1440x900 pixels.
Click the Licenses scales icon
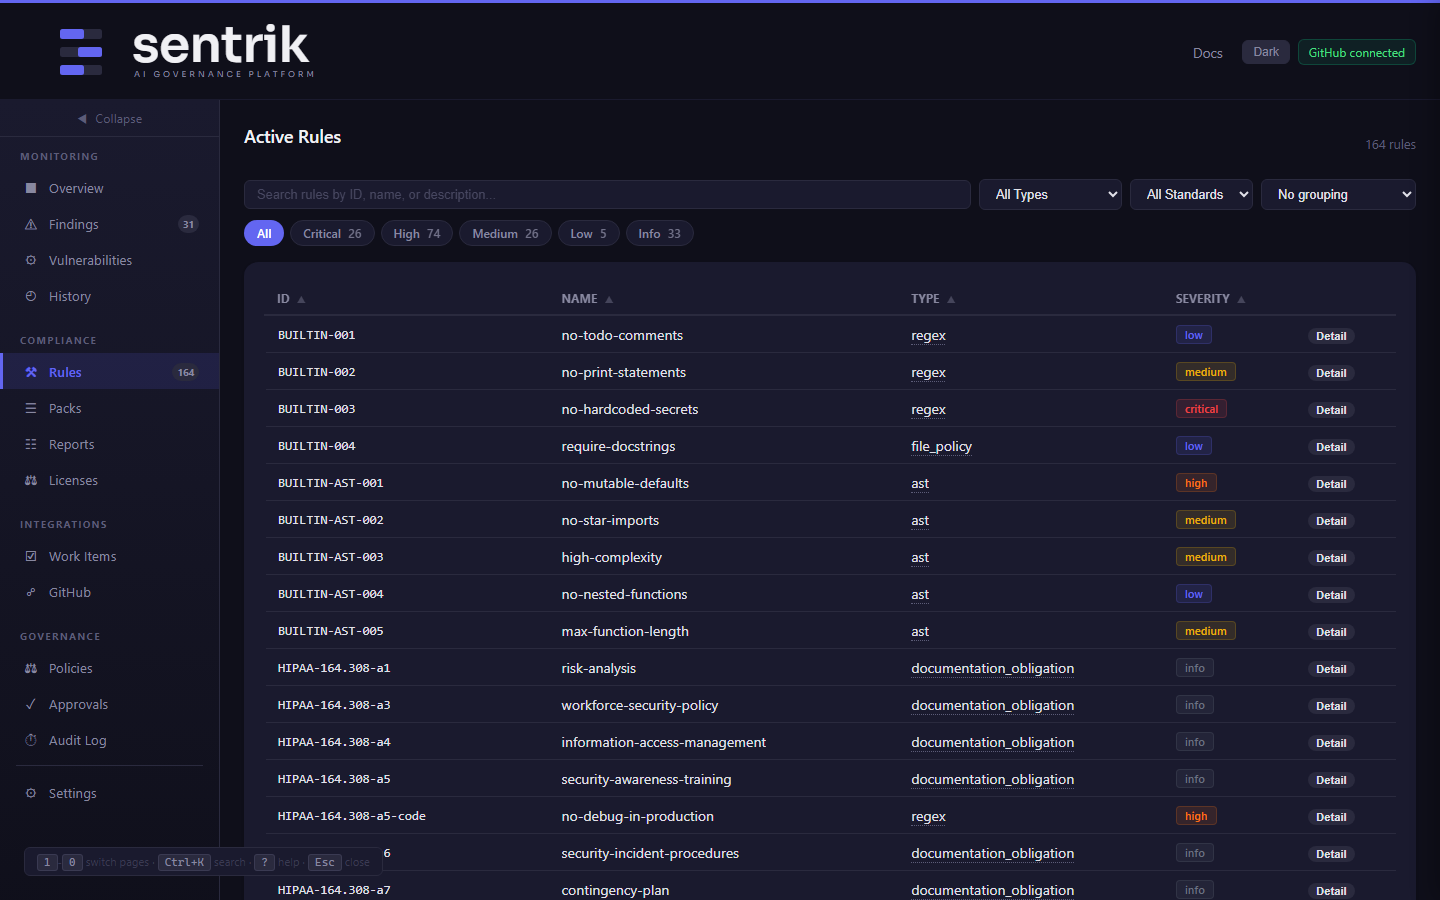pos(31,480)
